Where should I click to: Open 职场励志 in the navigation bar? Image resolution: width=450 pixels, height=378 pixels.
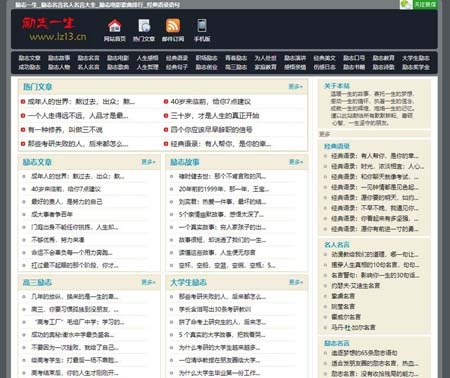click(x=206, y=58)
